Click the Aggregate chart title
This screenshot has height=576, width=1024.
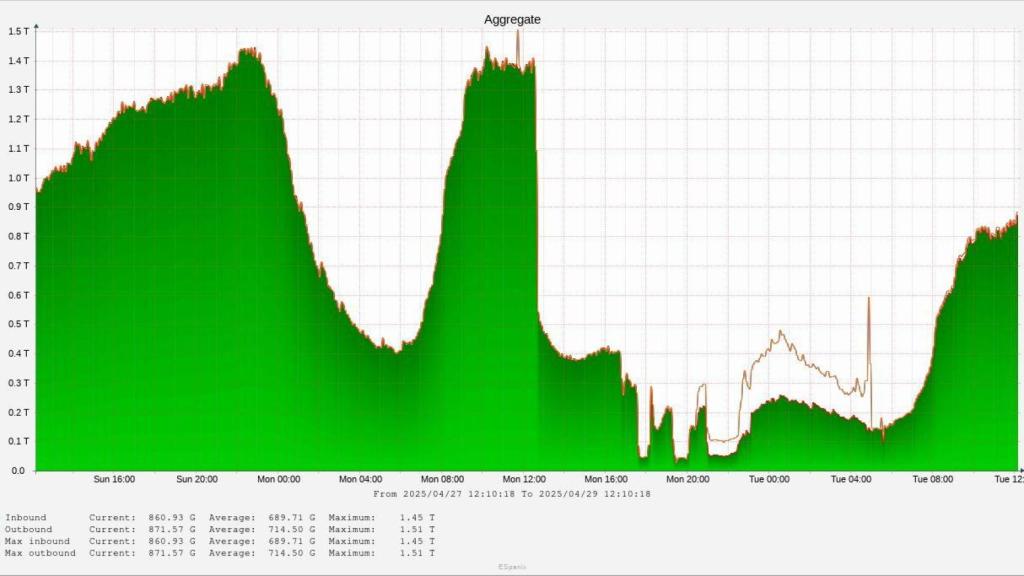[x=512, y=19]
